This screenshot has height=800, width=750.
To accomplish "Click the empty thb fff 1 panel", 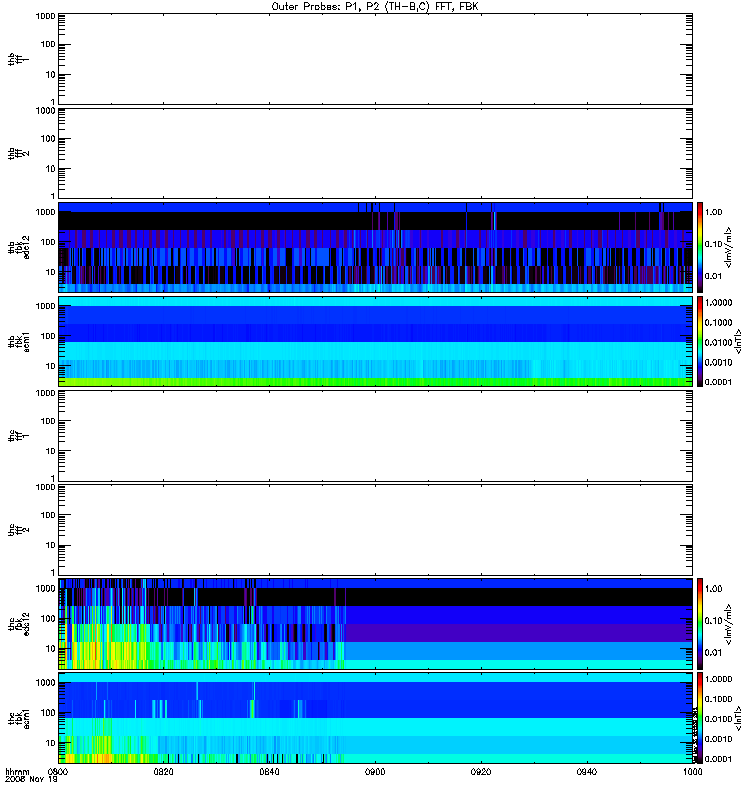I will pyautogui.click(x=375, y=59).
